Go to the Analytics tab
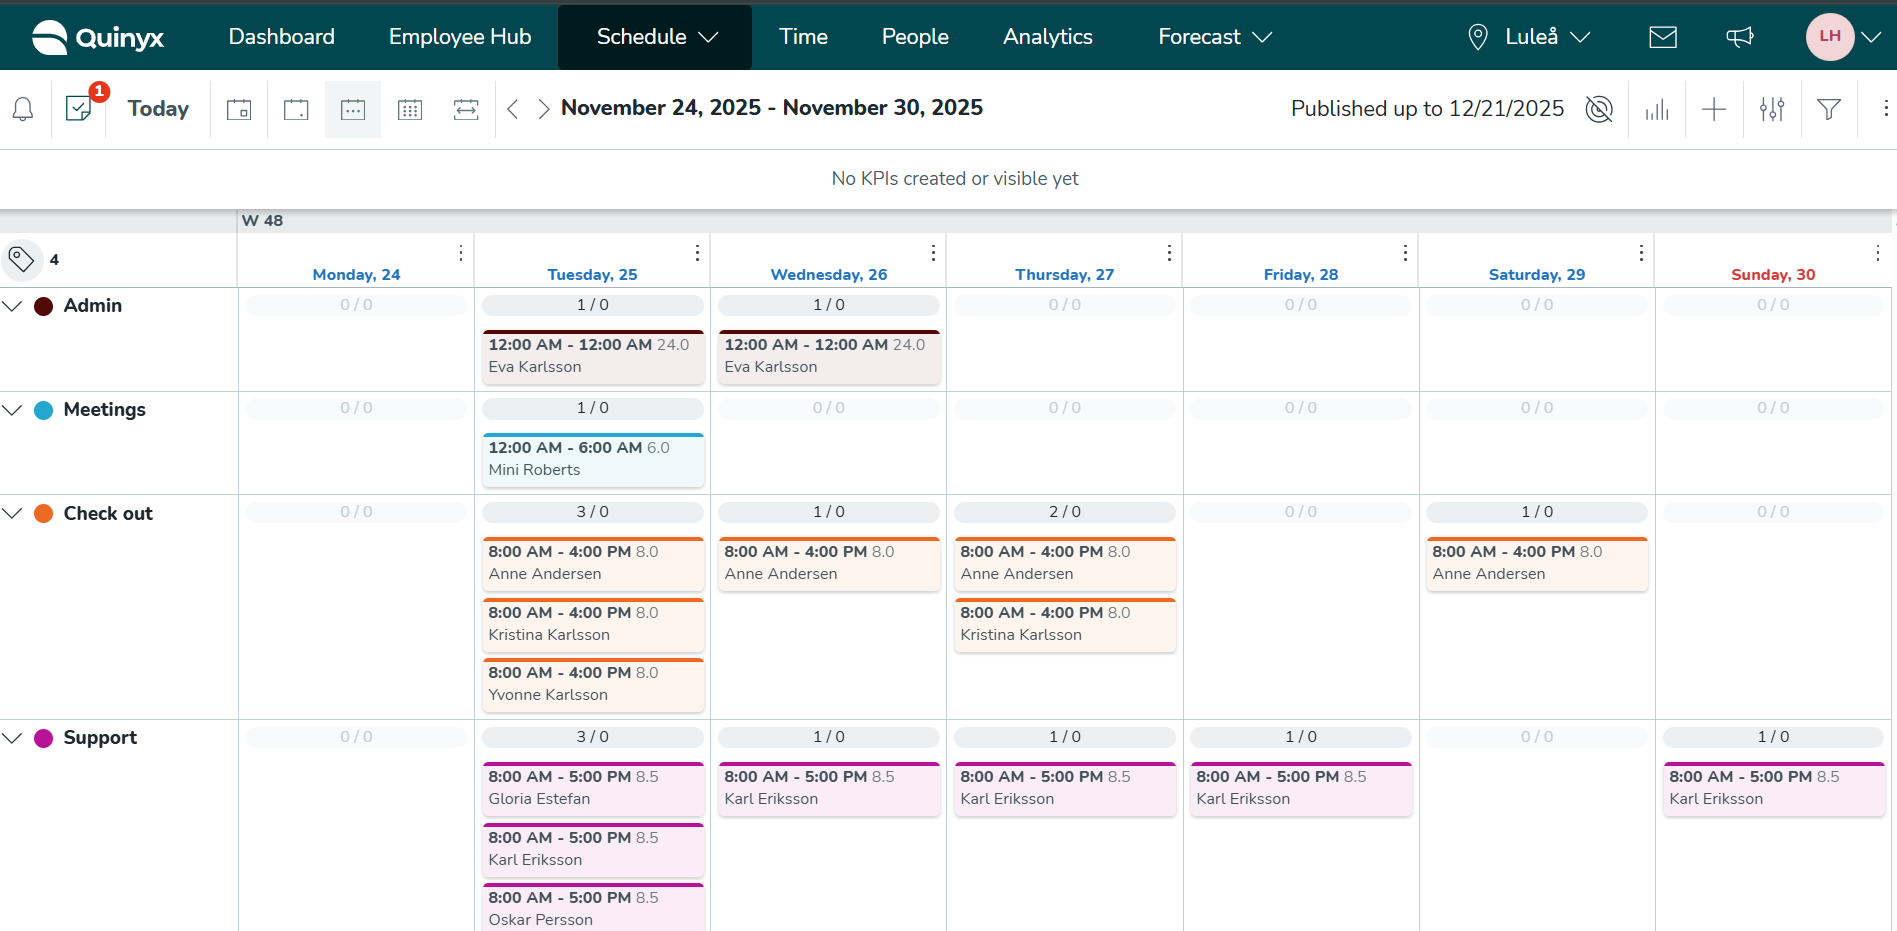This screenshot has width=1897, height=931. pyautogui.click(x=1047, y=37)
